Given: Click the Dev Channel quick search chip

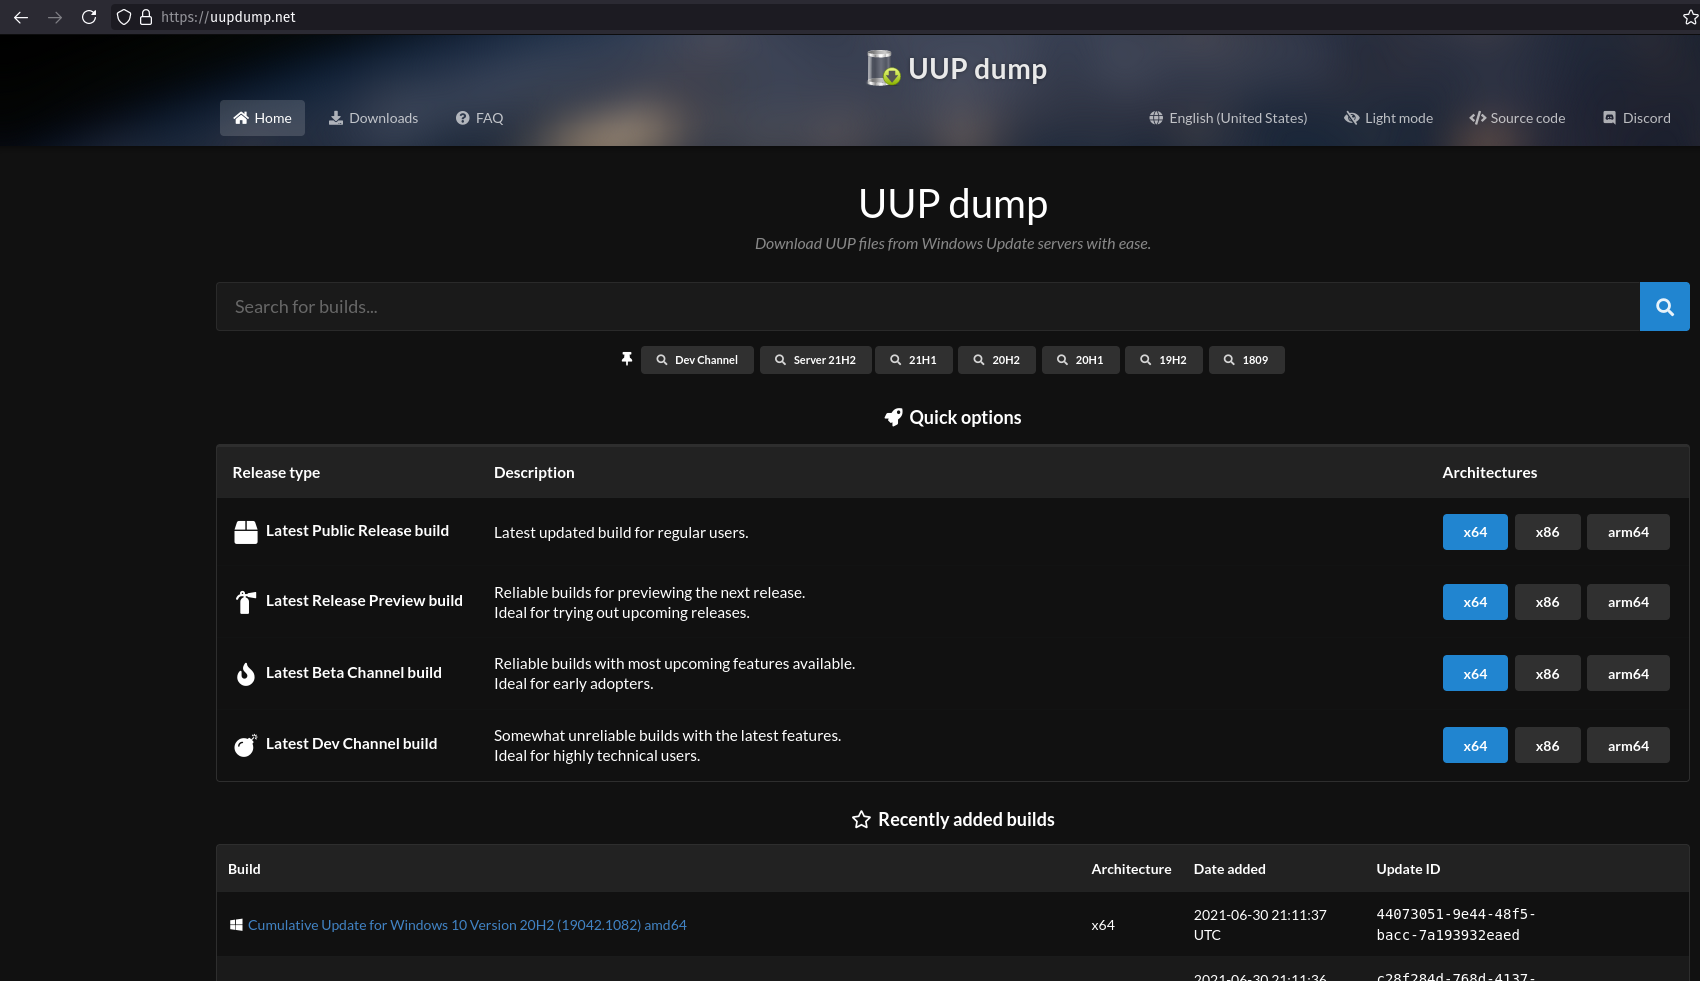Looking at the screenshot, I should pyautogui.click(x=697, y=360).
